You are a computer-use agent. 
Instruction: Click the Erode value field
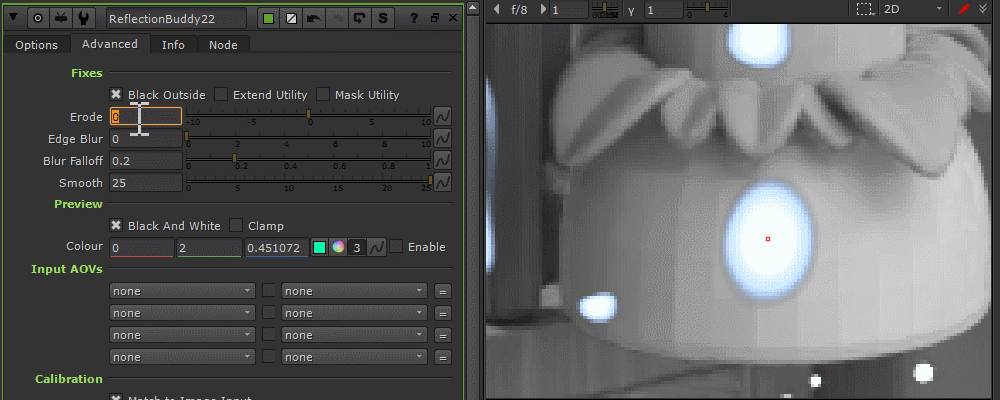point(146,117)
